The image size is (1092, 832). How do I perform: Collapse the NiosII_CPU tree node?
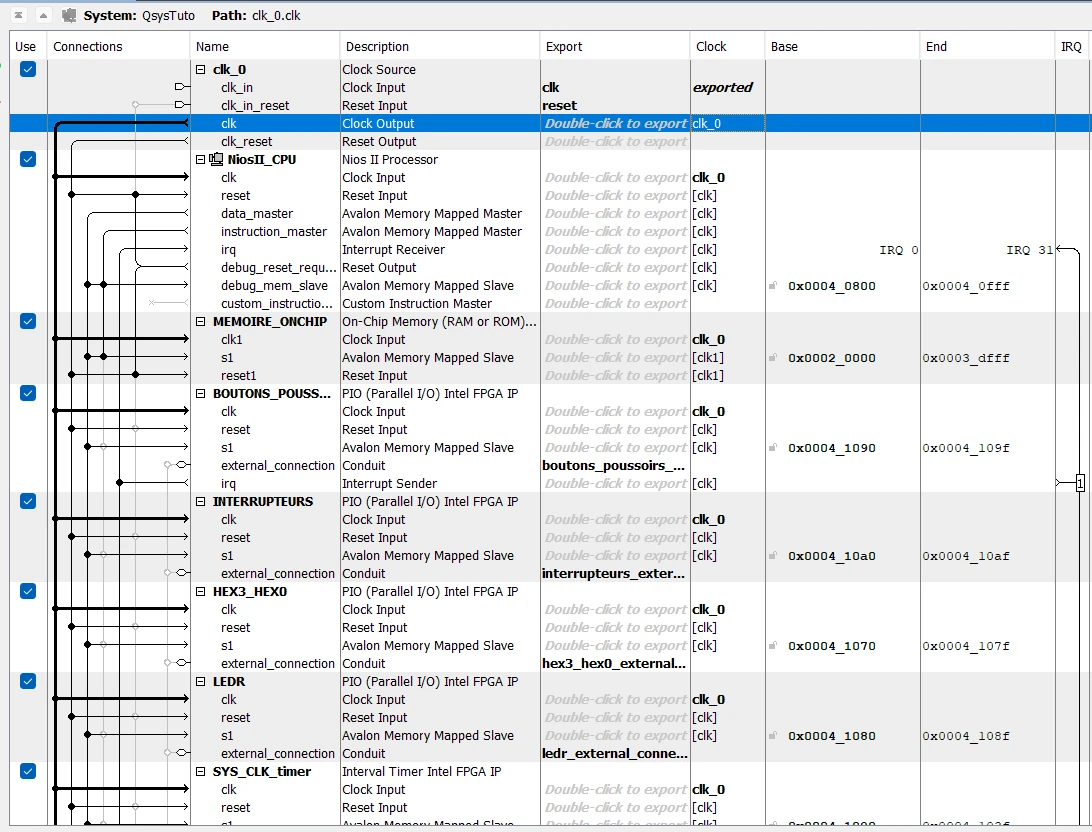(201, 159)
